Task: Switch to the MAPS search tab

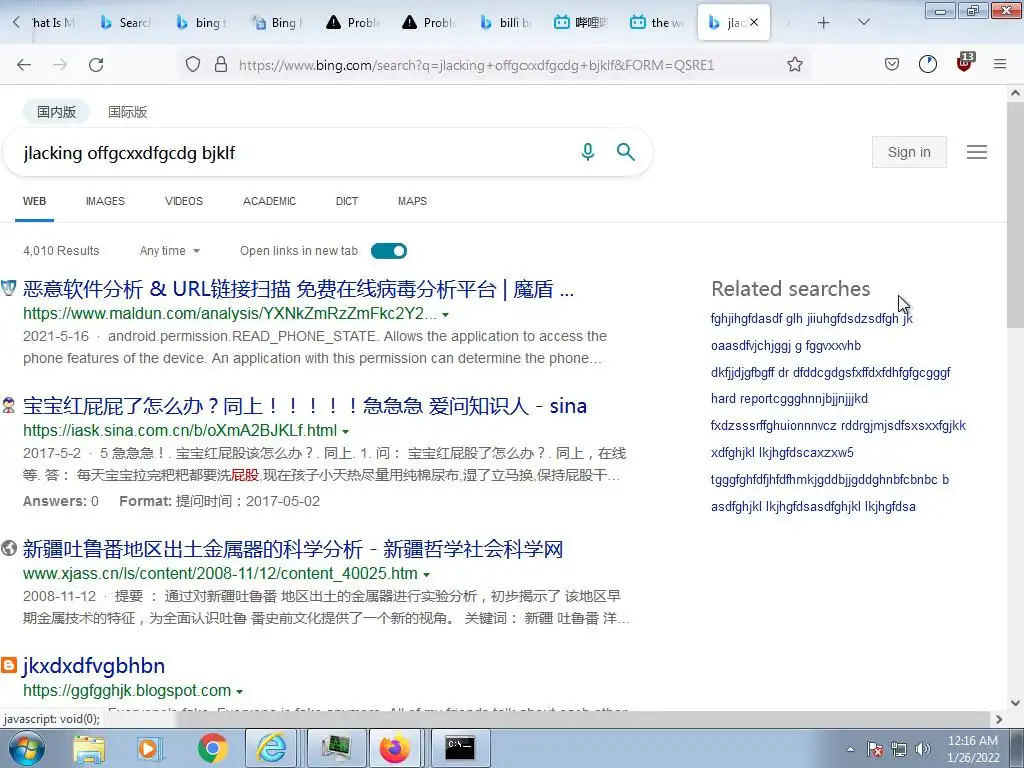Action: click(412, 201)
